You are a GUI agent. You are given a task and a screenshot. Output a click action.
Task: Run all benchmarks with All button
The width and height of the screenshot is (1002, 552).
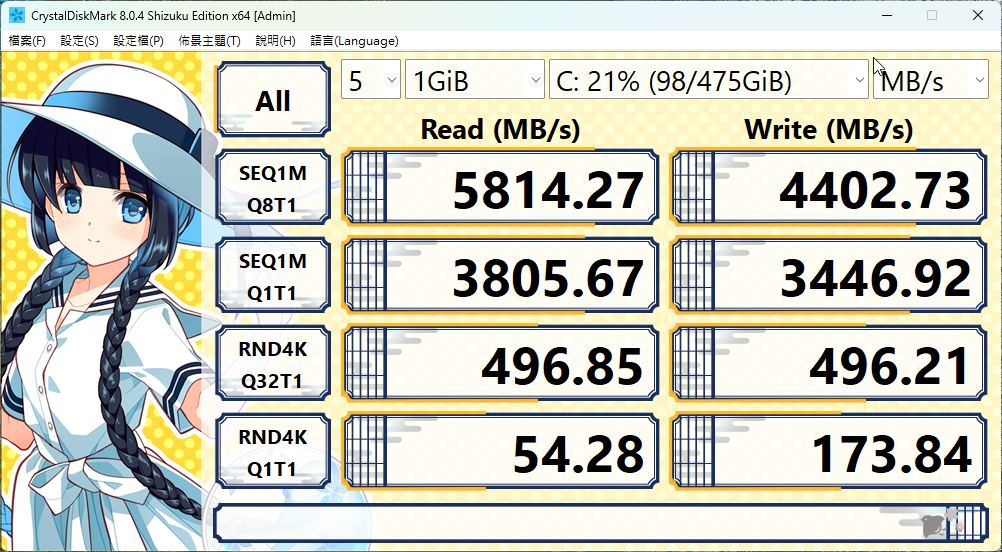click(272, 99)
